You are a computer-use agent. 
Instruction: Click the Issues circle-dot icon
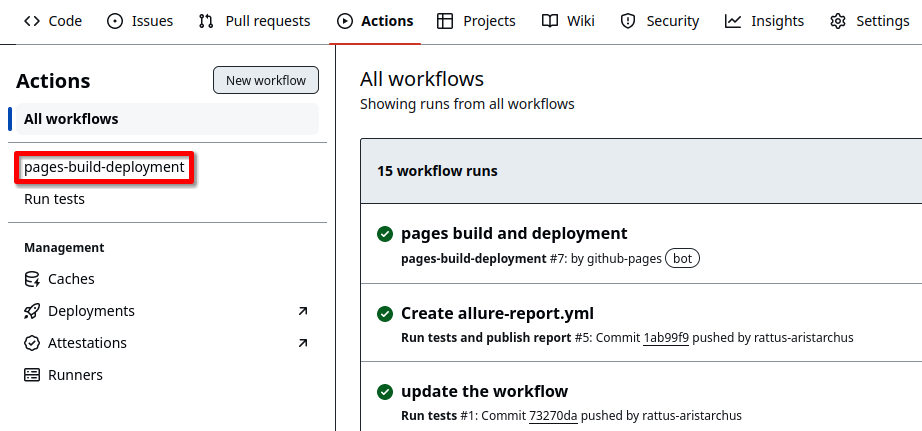point(115,21)
